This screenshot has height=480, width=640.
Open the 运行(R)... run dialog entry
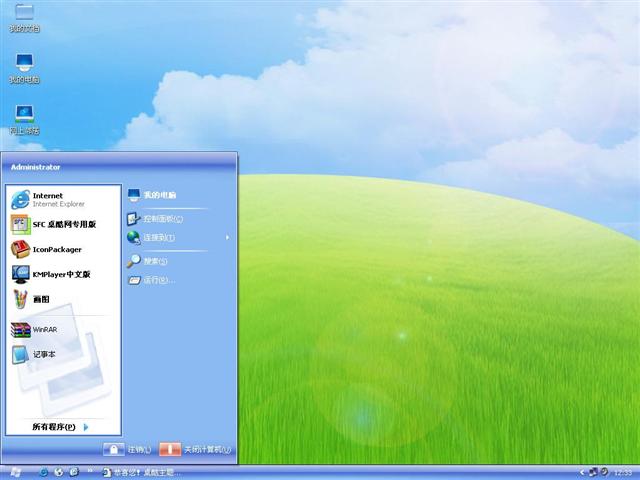pyautogui.click(x=151, y=280)
